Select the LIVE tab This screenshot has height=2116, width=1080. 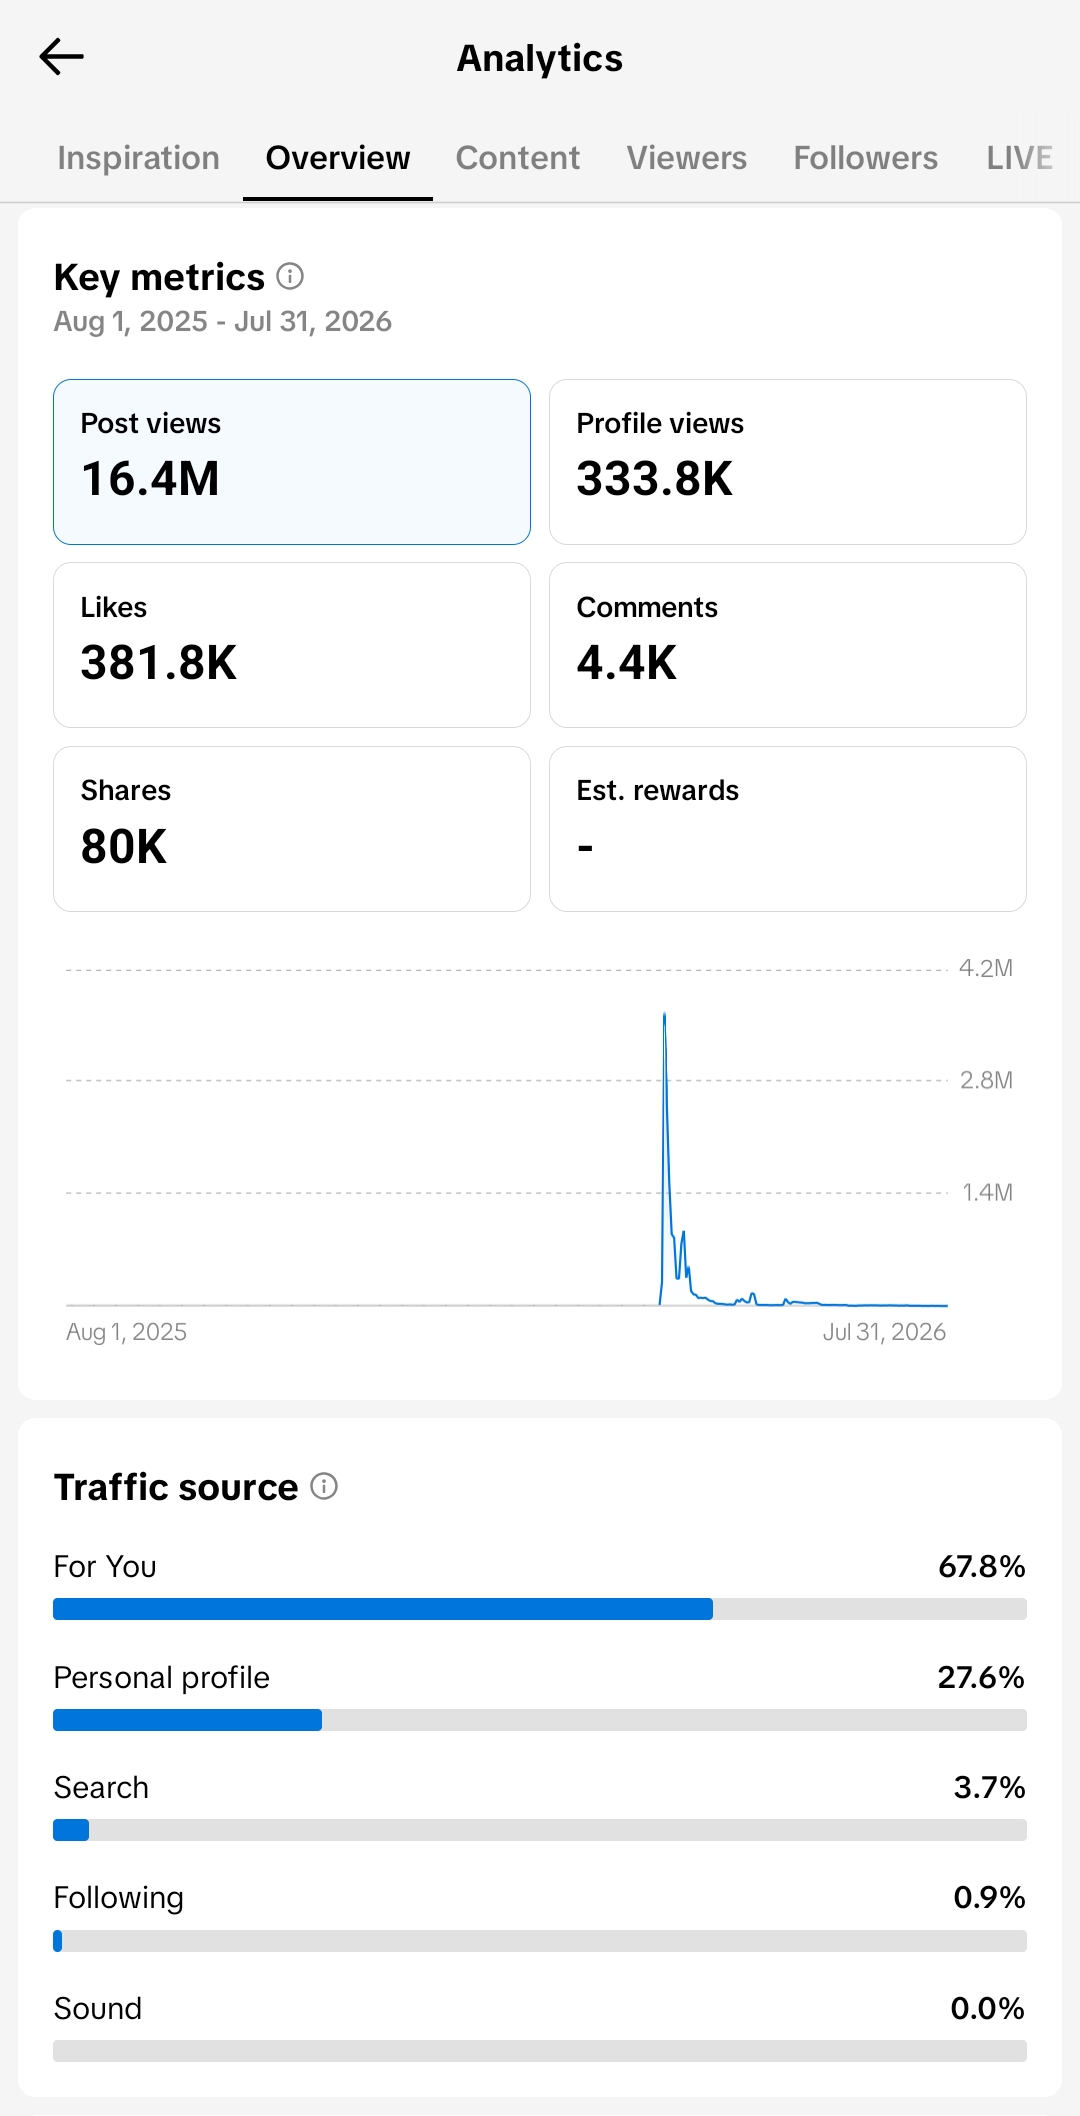[1019, 158]
